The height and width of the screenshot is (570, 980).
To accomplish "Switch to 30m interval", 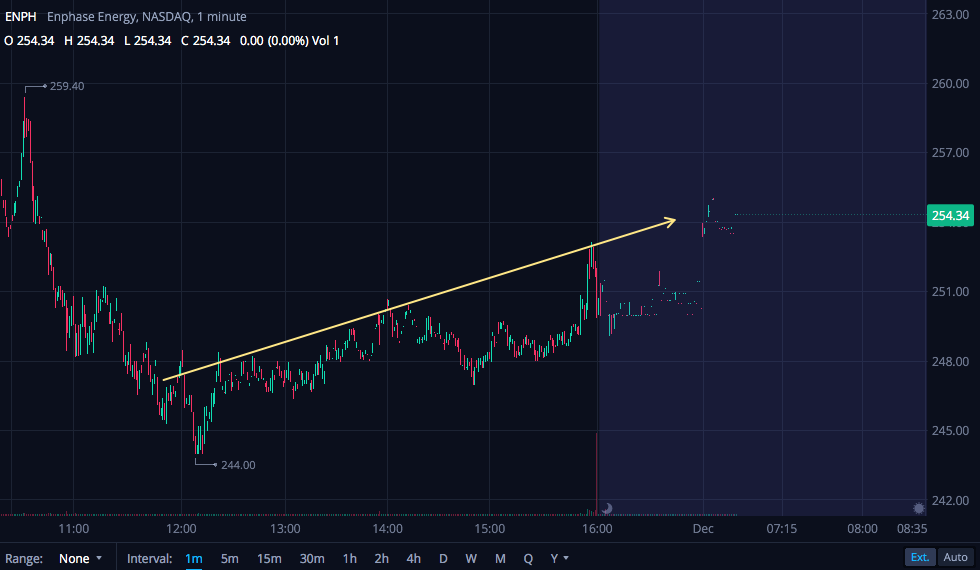I will (312, 558).
